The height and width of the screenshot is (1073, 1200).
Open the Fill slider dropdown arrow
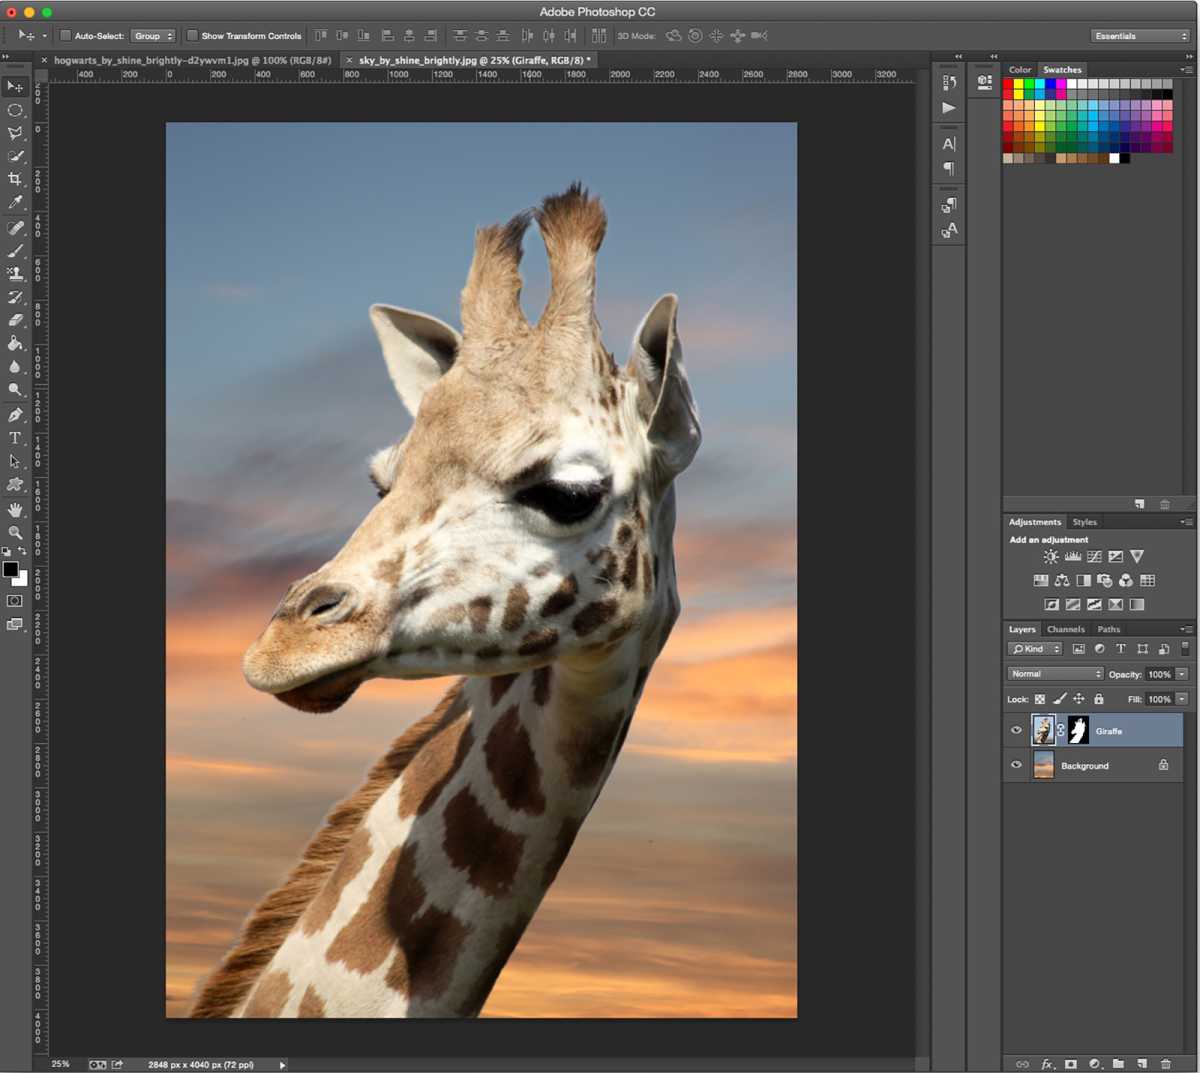click(1182, 699)
